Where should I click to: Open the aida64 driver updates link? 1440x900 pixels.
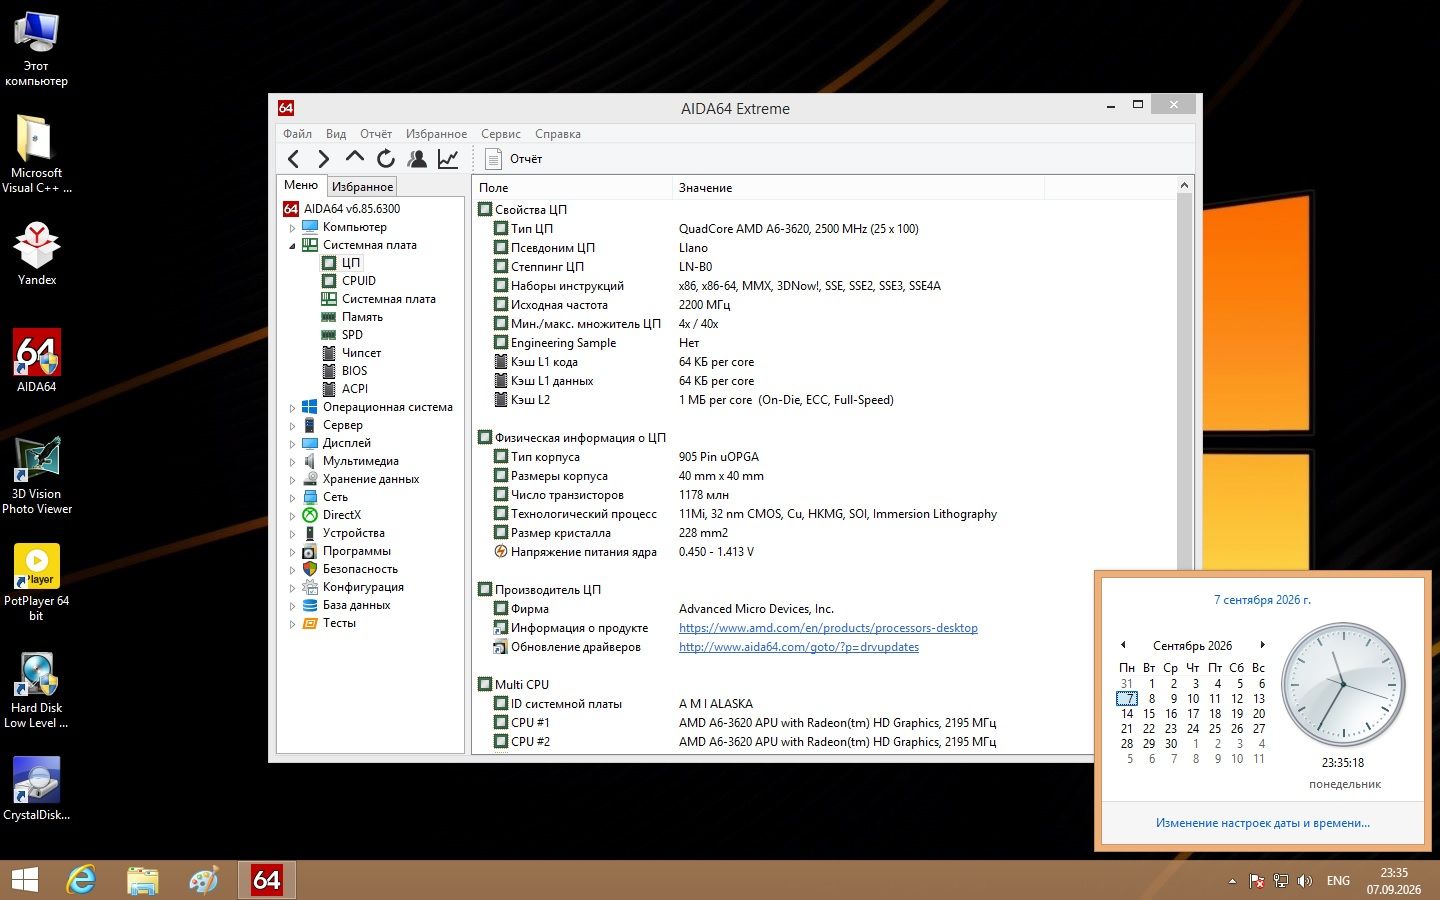click(x=799, y=647)
